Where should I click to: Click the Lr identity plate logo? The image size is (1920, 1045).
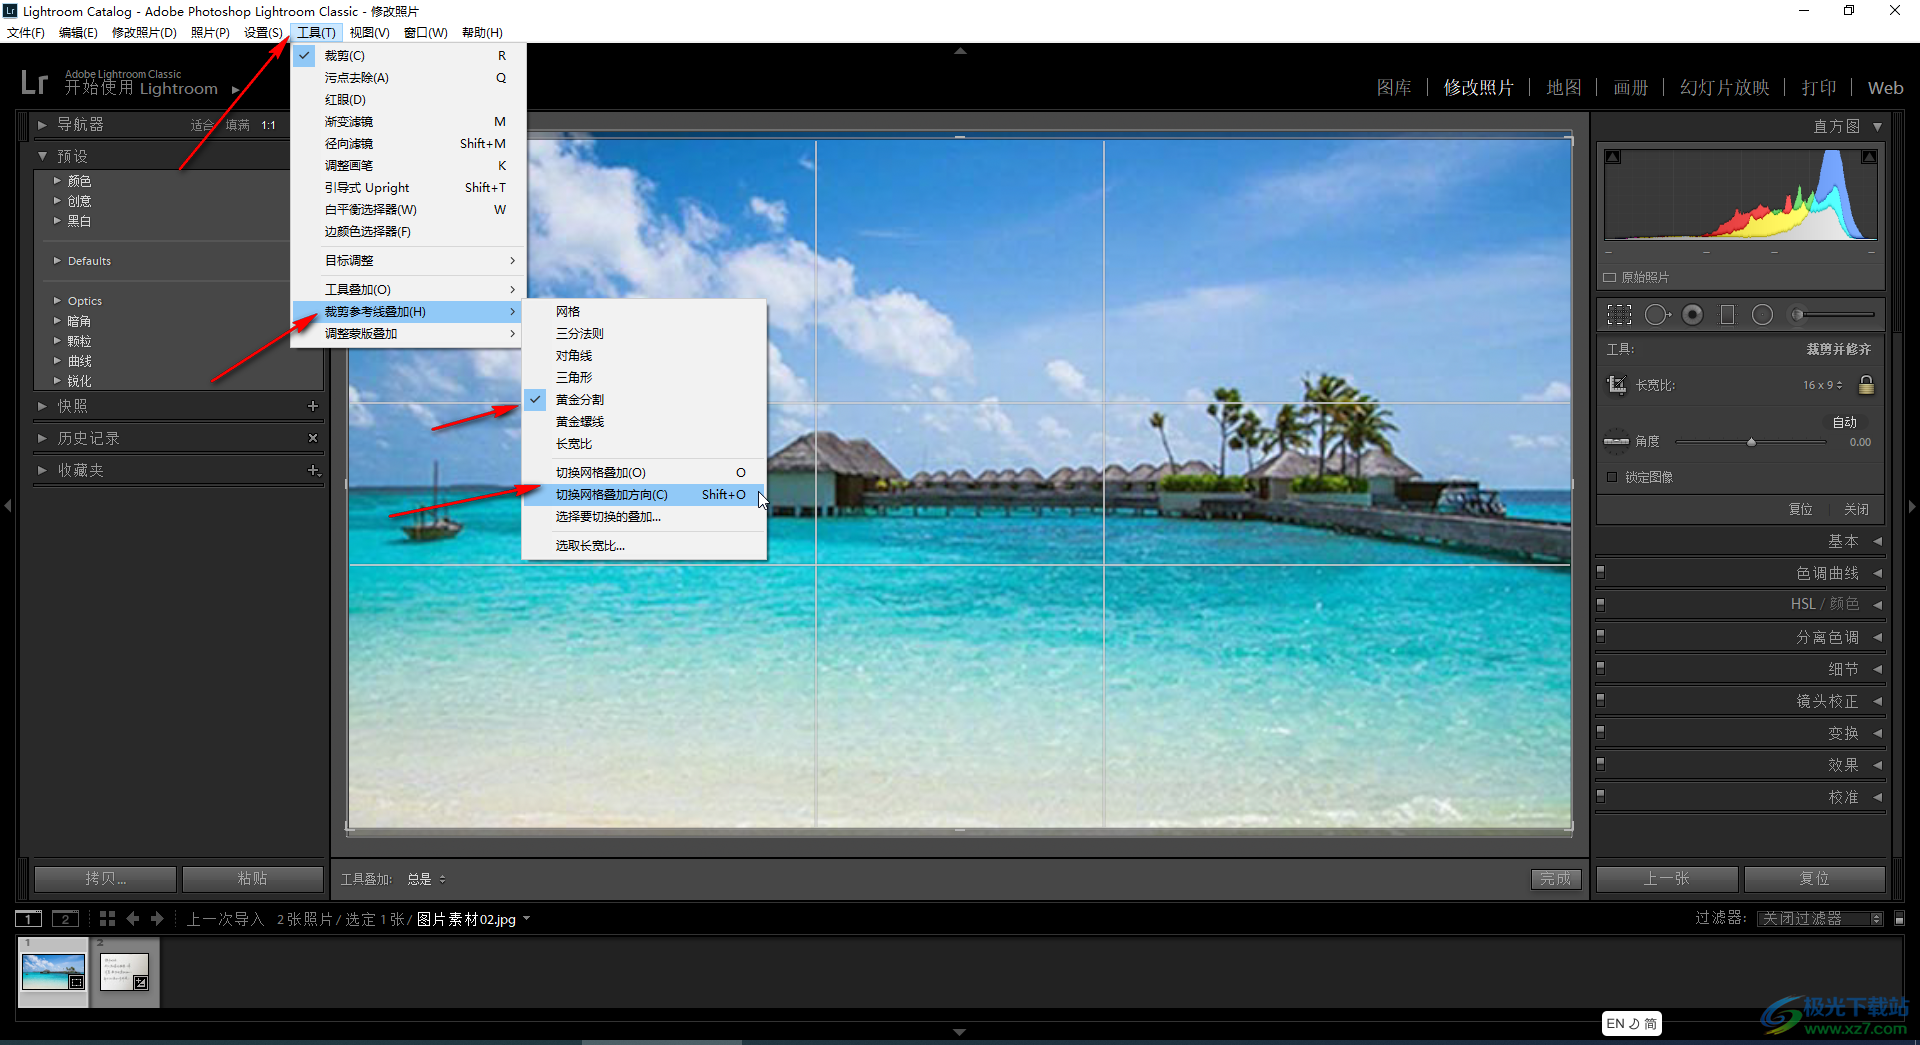(34, 82)
